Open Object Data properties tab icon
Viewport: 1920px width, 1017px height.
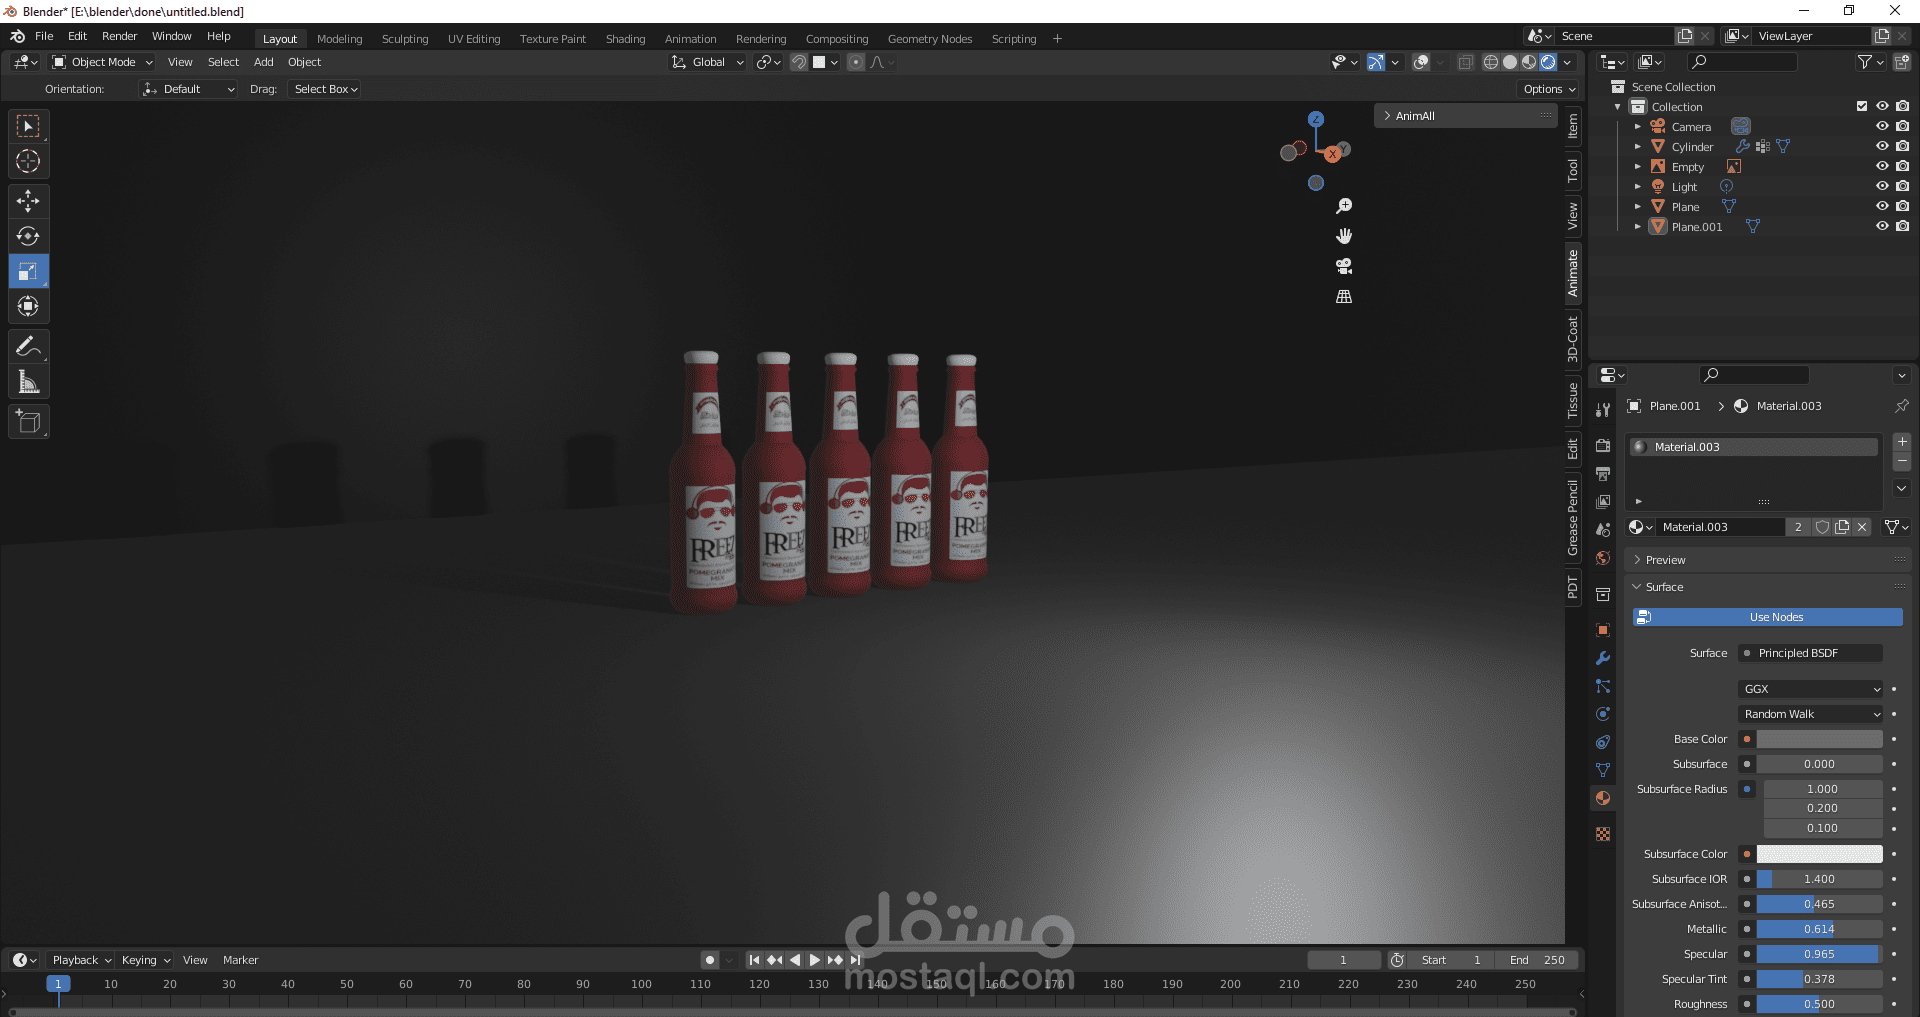pyautogui.click(x=1603, y=770)
